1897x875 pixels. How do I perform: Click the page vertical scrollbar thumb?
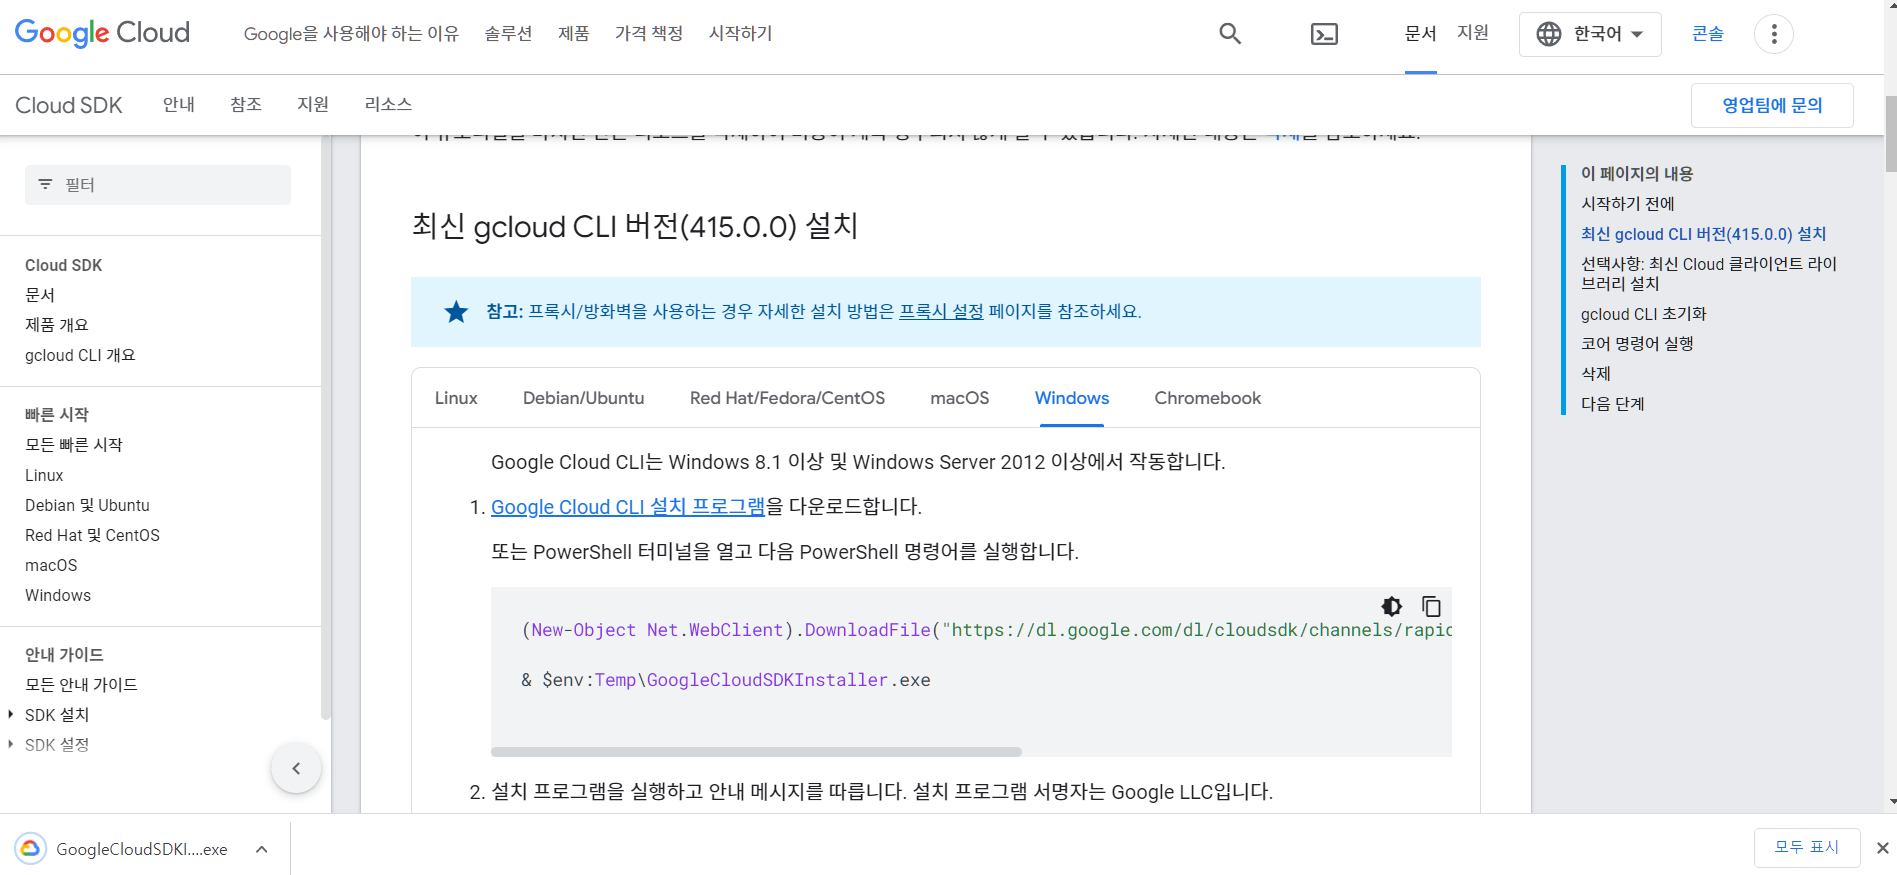(1890, 134)
